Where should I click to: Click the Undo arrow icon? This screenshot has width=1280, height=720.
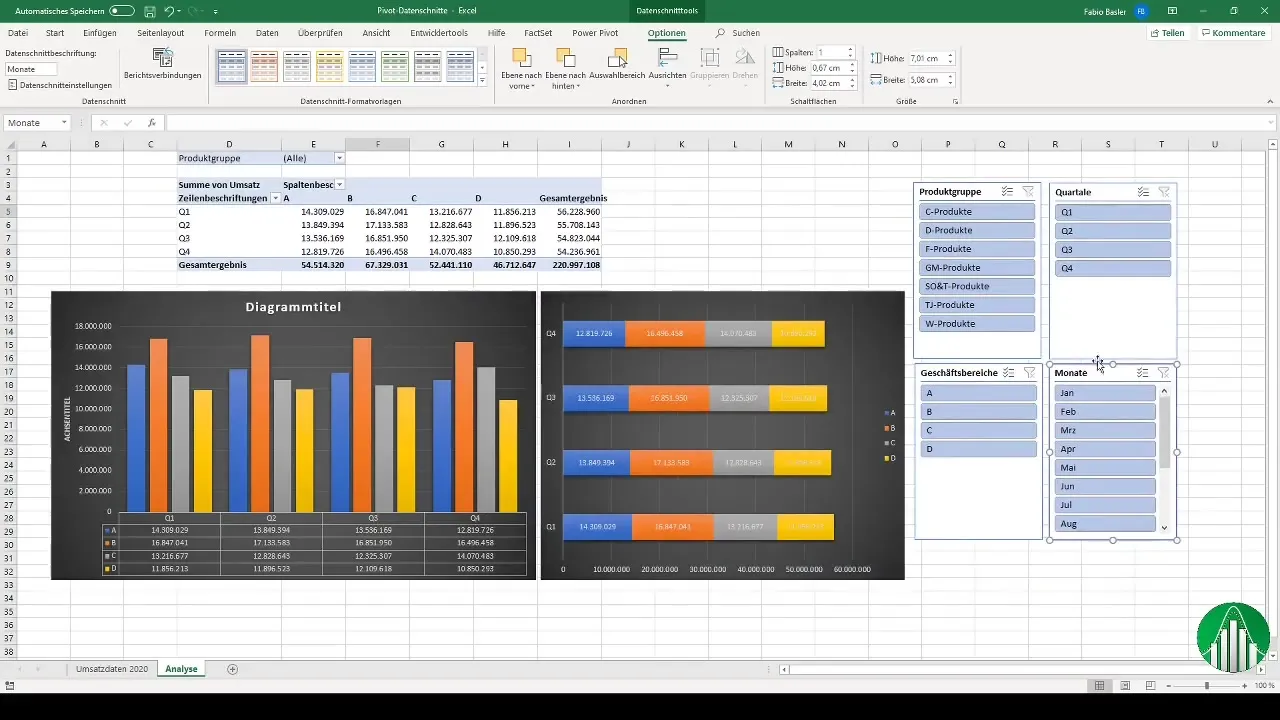[x=170, y=10]
